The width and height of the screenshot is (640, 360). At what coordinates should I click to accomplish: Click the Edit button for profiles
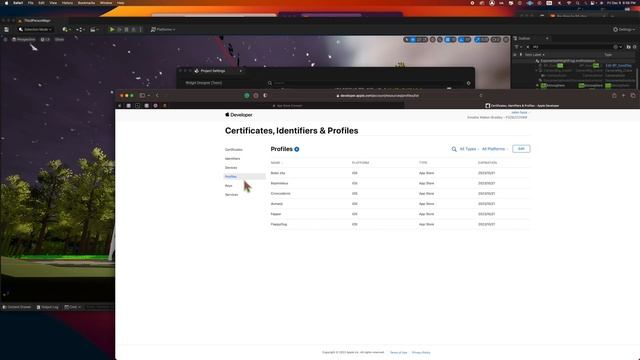click(521, 149)
